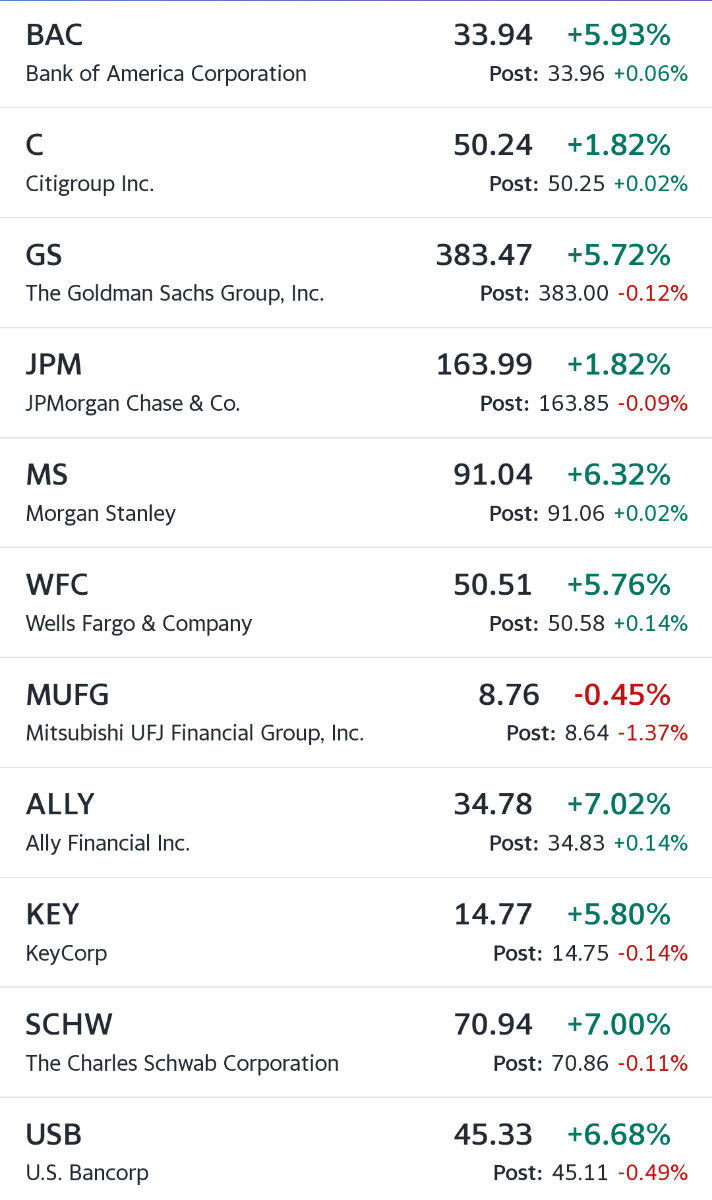Click U.S. Bancorp's post-market -0.49% value
The height and width of the screenshot is (1200, 712).
pyautogui.click(x=652, y=1172)
